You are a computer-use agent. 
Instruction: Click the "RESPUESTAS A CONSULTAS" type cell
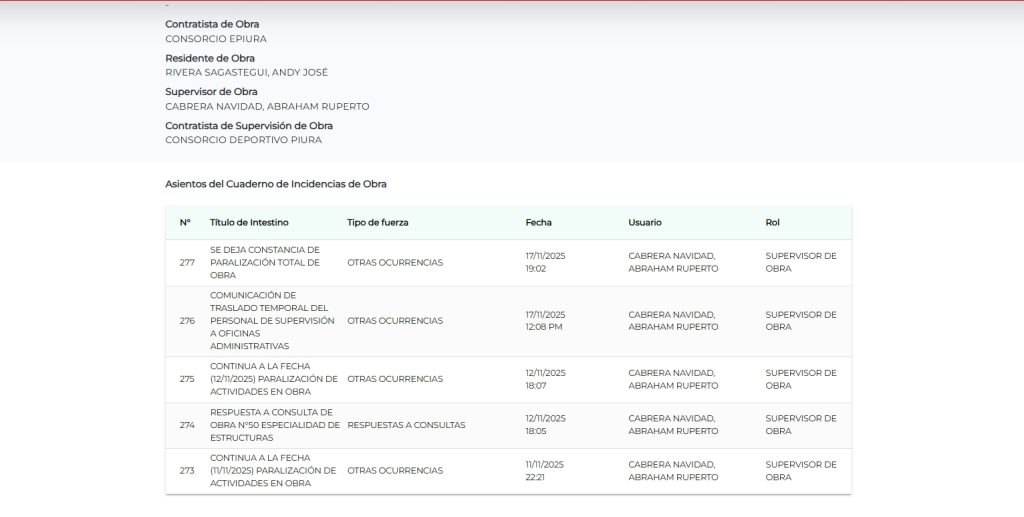[x=406, y=425]
